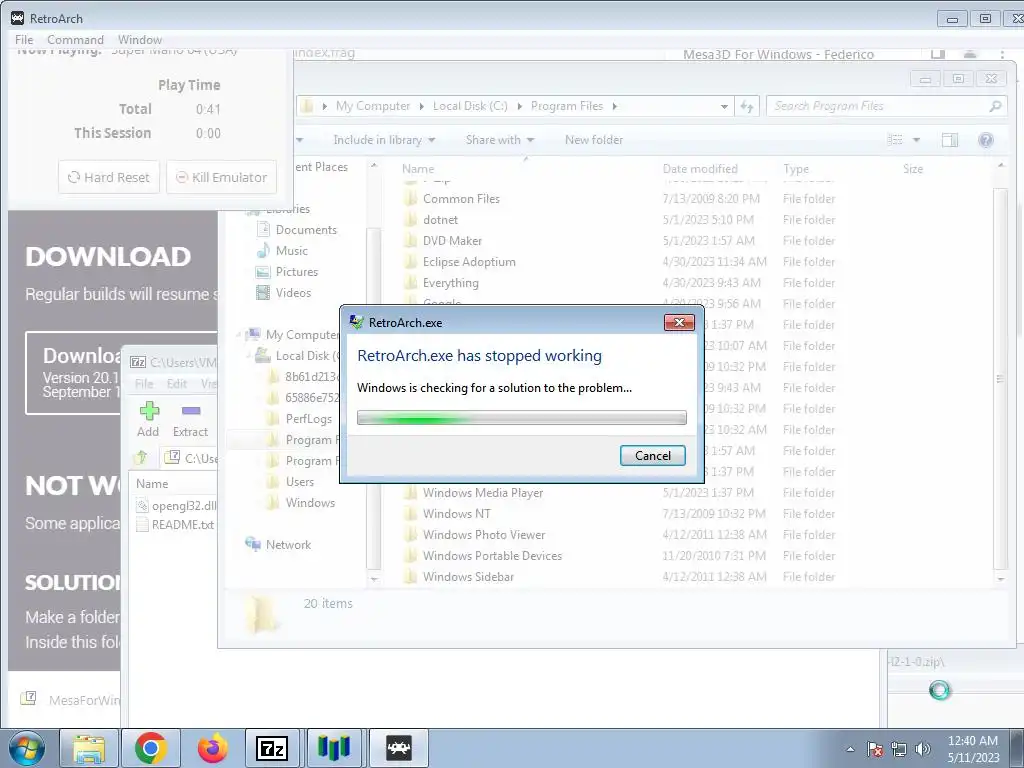Screen dimensions: 1024x768
Task: Select Users folder in the navigation tree
Action: [292, 482]
